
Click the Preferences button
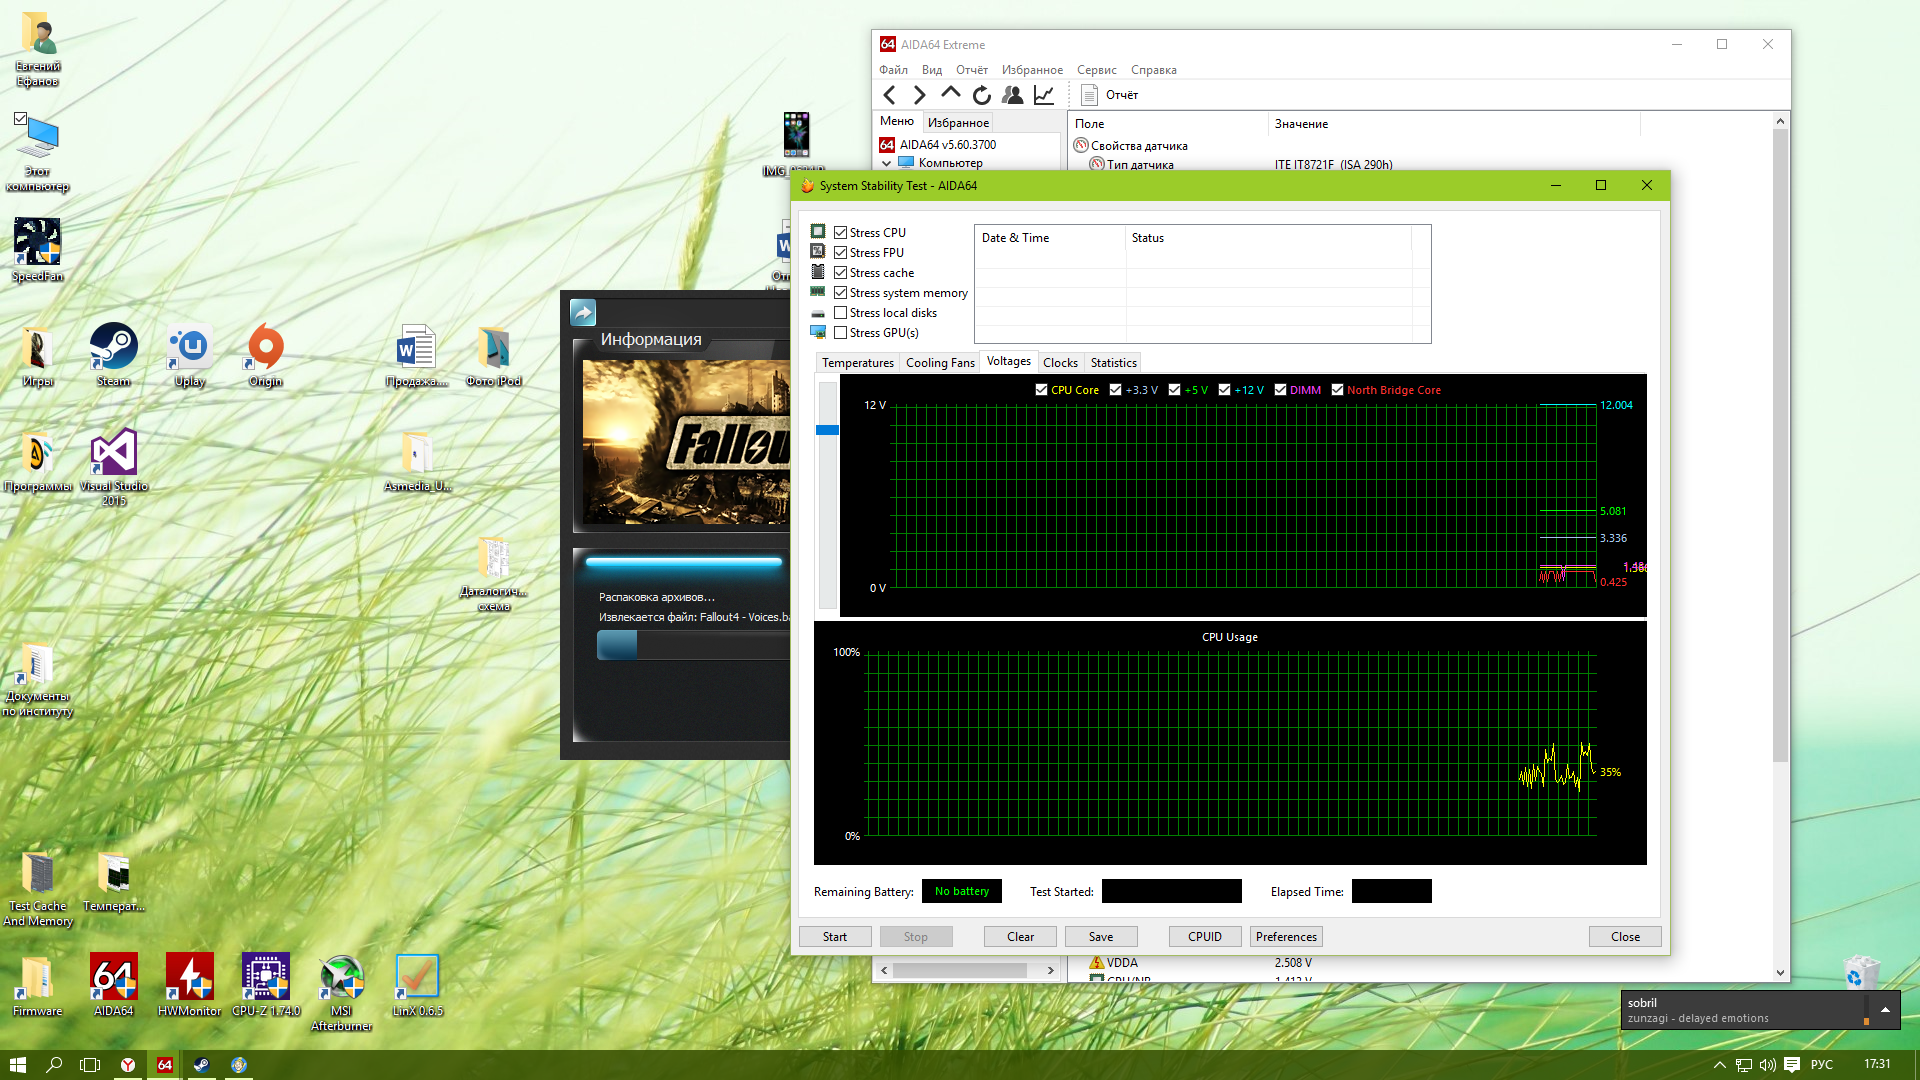click(1285, 937)
